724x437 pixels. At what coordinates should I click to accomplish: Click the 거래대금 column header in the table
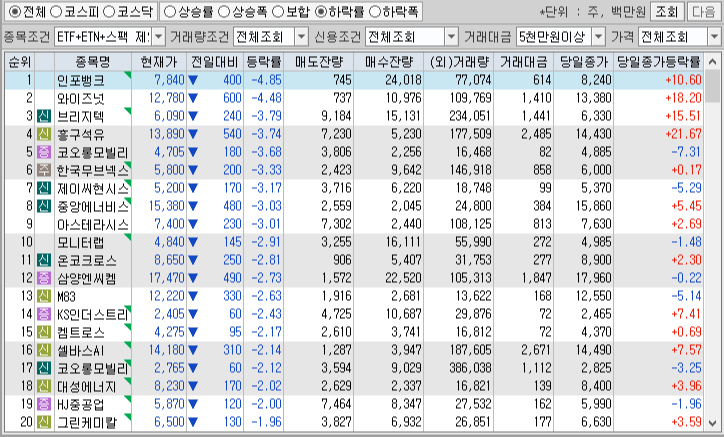[524, 61]
